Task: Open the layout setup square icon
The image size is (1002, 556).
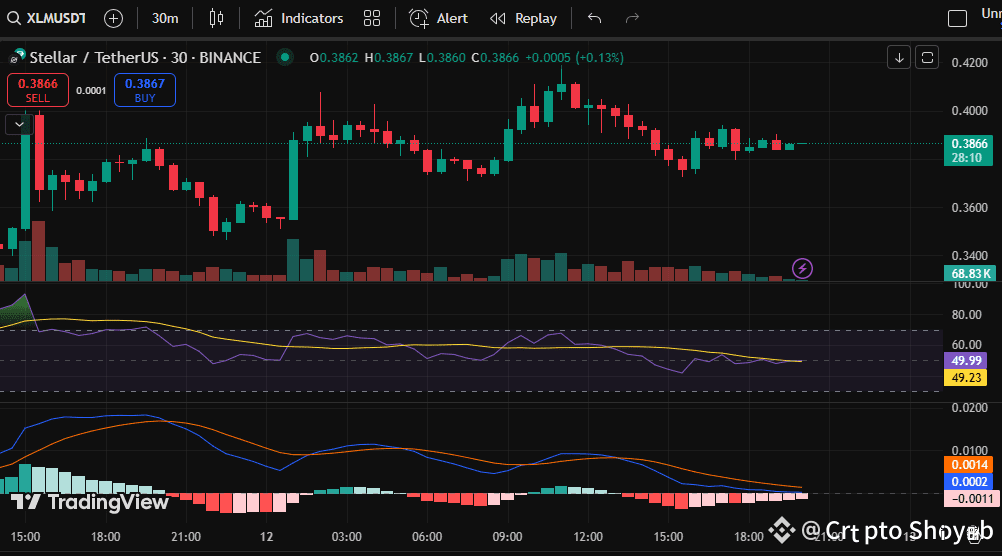Action: (957, 19)
